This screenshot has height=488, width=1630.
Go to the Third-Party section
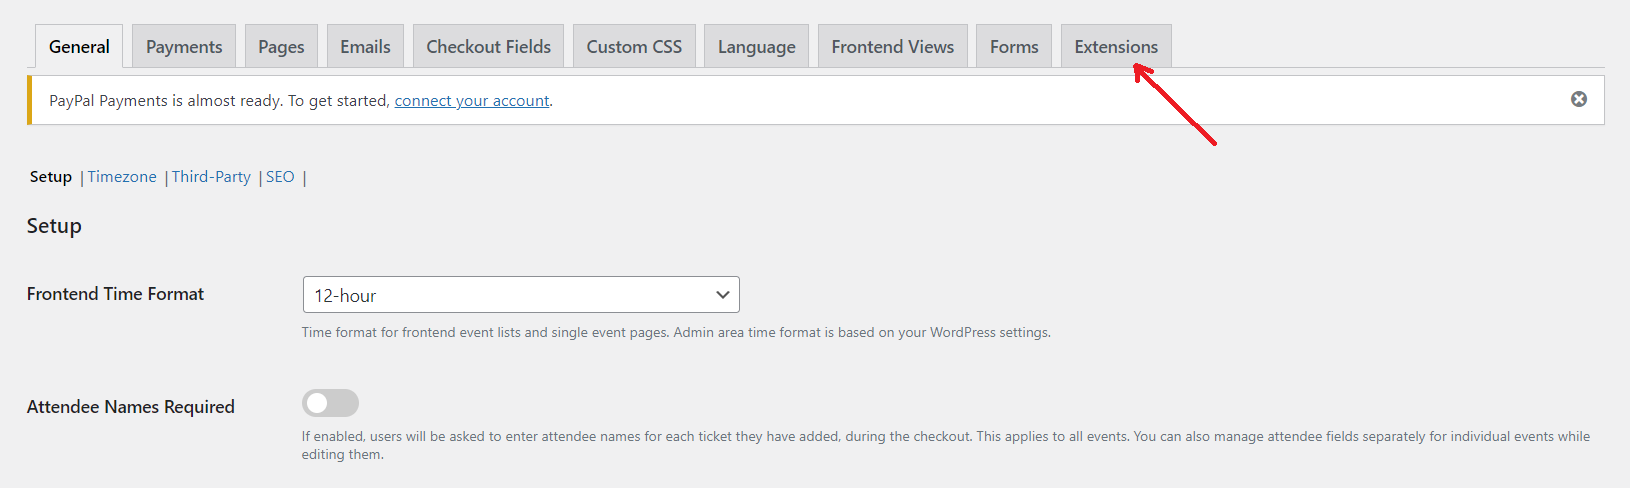tap(211, 177)
